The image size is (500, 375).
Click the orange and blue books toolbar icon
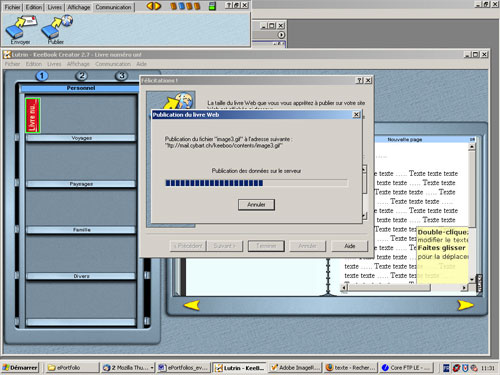coord(185,6)
